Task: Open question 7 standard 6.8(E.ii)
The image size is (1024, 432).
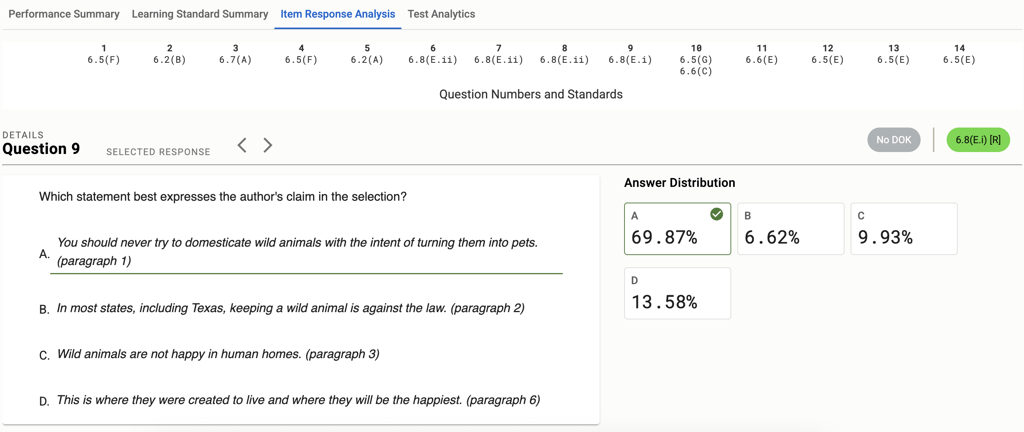Action: pyautogui.click(x=499, y=54)
